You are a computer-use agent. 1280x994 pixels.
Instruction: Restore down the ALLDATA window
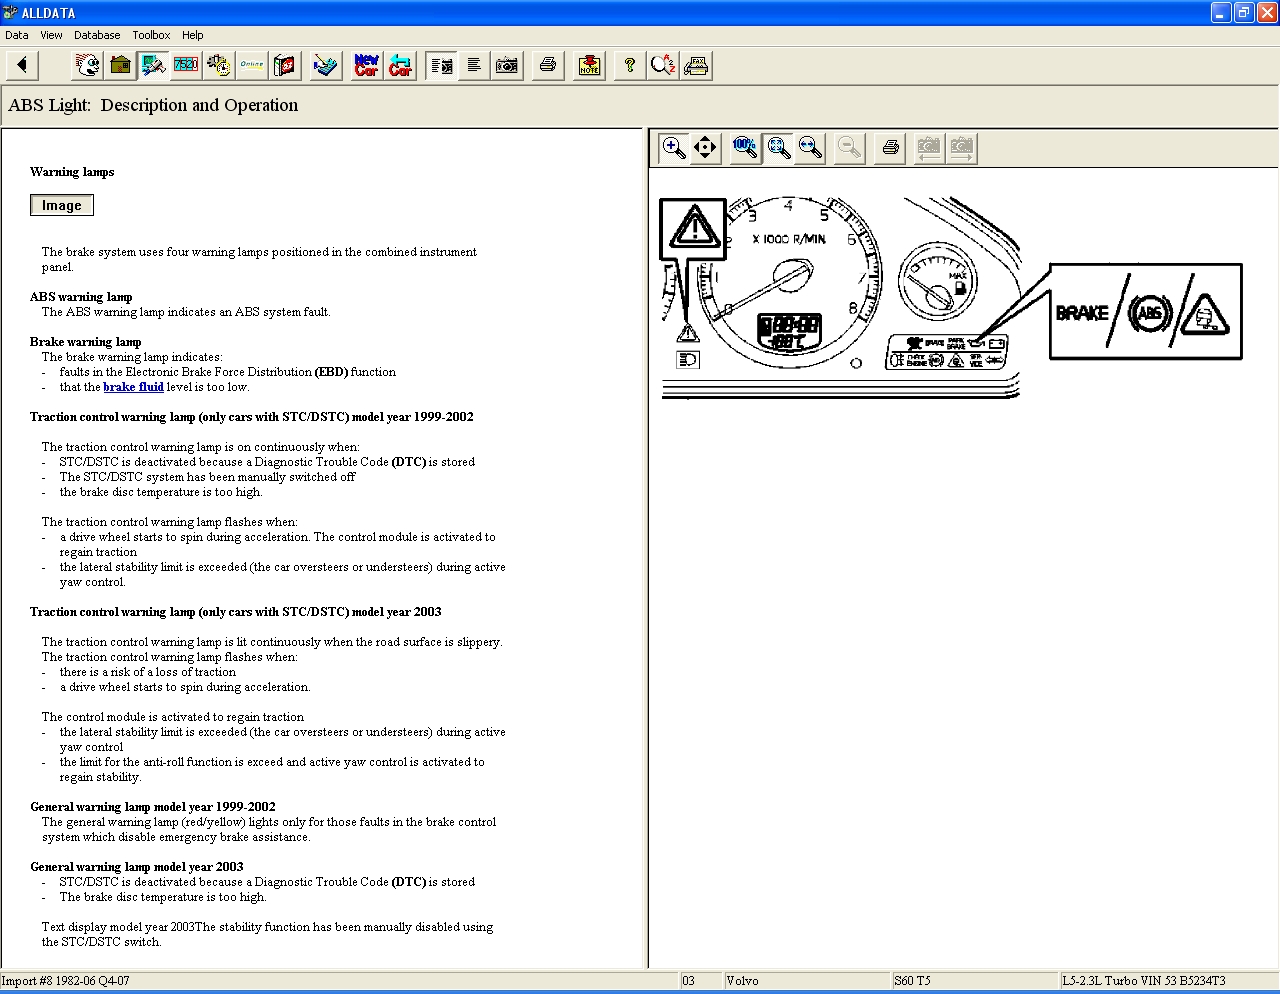click(x=1244, y=12)
